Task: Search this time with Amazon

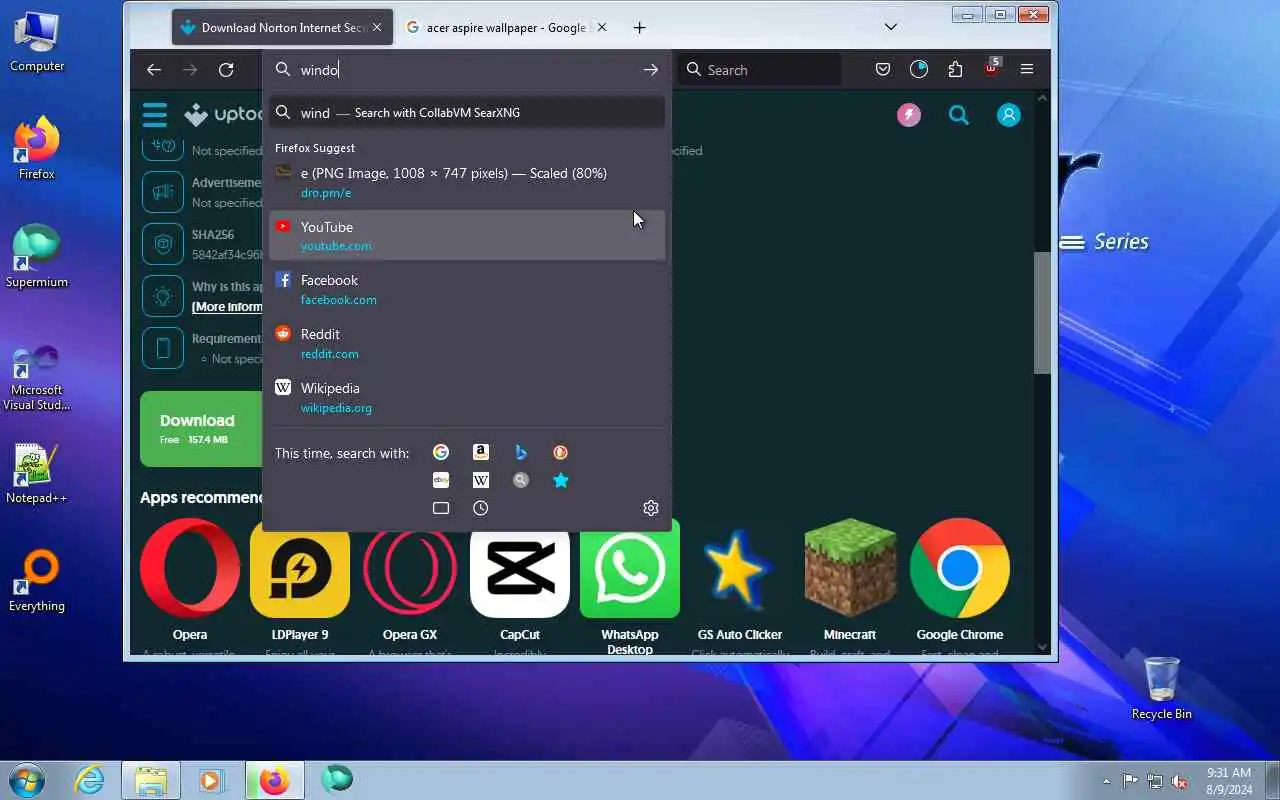Action: (x=481, y=453)
